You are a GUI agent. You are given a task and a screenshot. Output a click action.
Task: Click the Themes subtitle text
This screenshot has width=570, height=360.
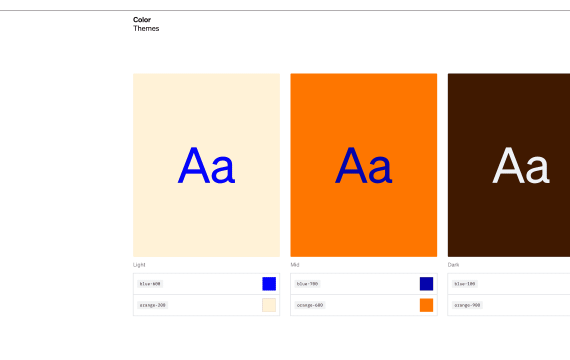coord(146,28)
